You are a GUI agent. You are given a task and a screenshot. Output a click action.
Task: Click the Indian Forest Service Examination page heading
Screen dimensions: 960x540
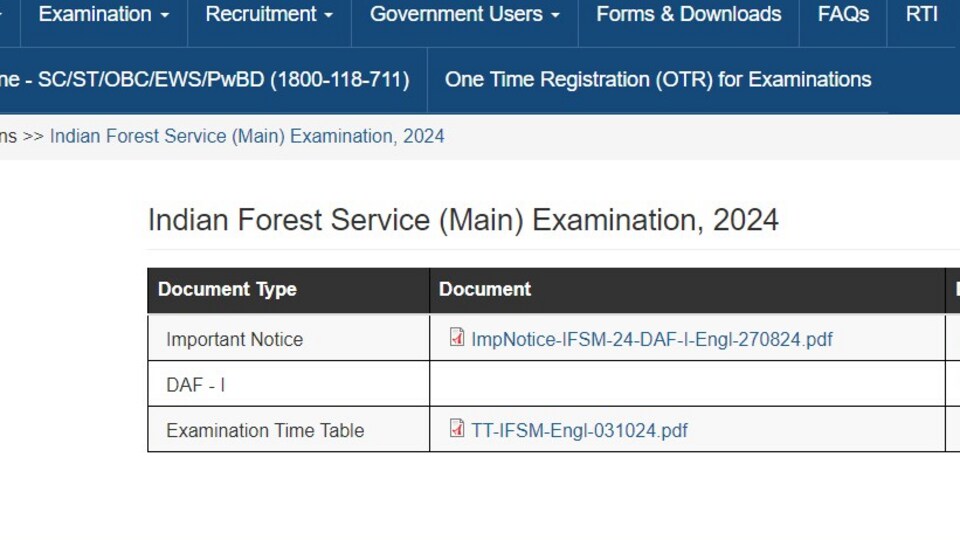coord(463,220)
